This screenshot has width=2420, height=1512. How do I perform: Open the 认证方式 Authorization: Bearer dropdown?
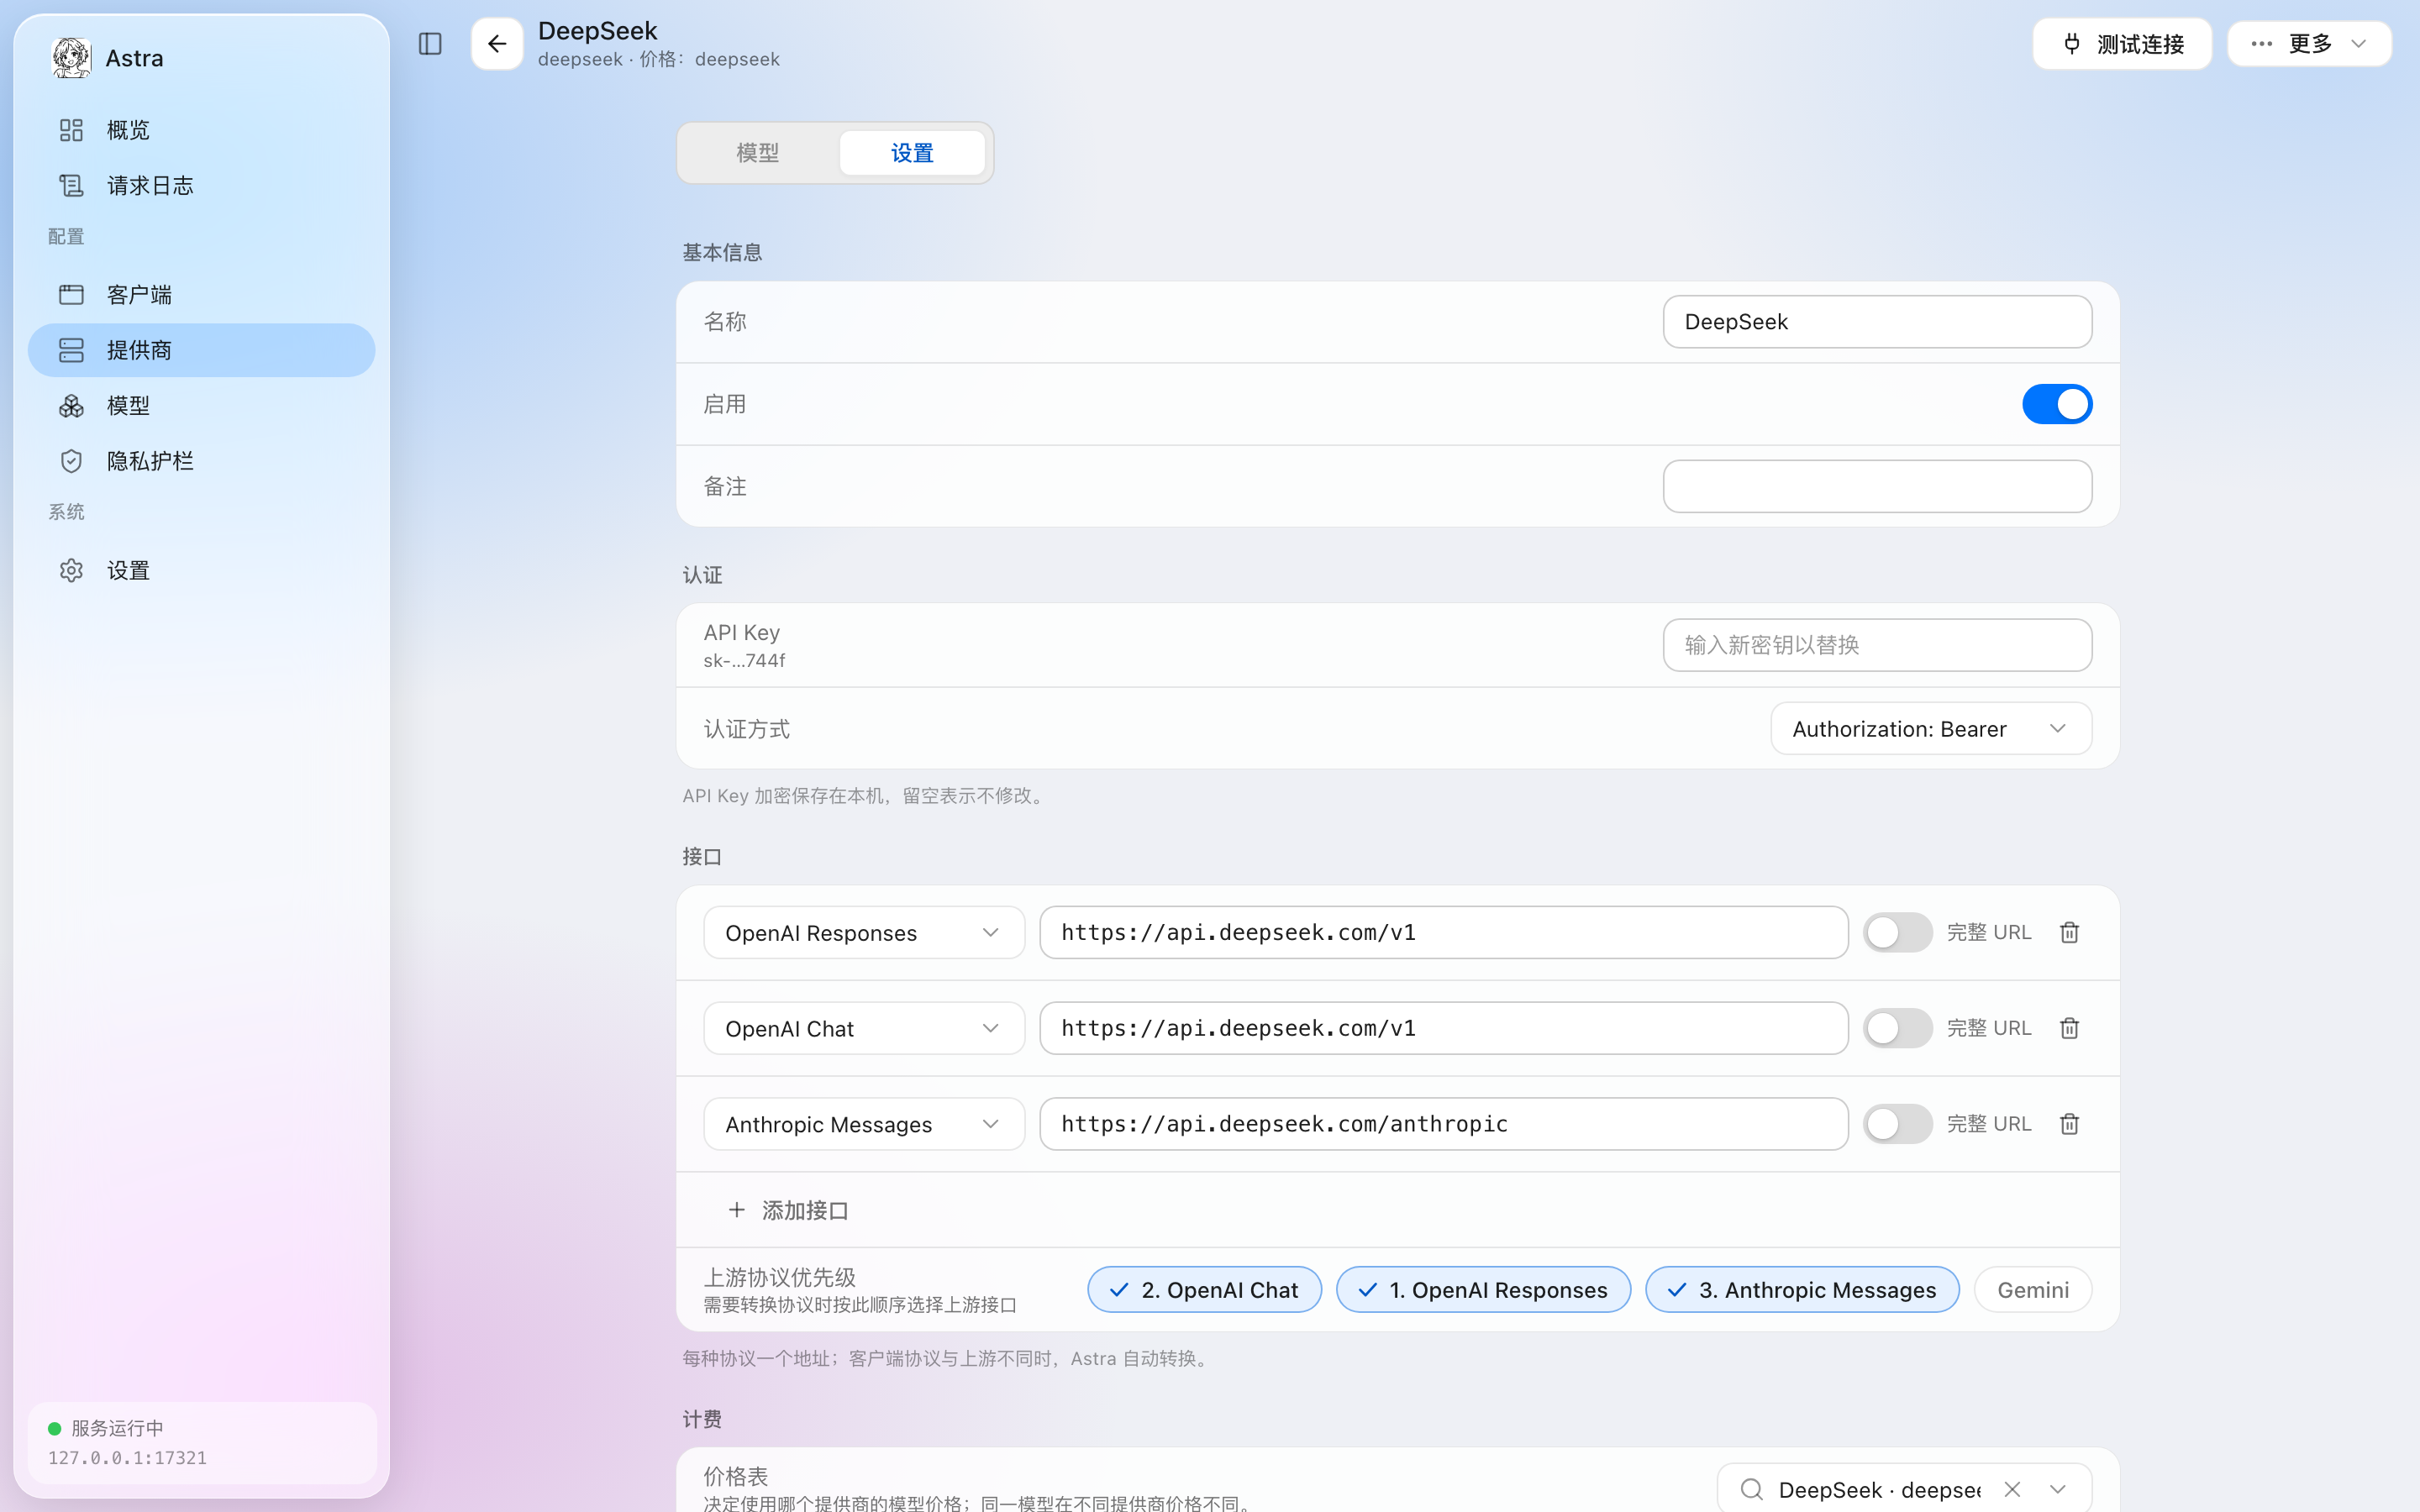(1930, 729)
